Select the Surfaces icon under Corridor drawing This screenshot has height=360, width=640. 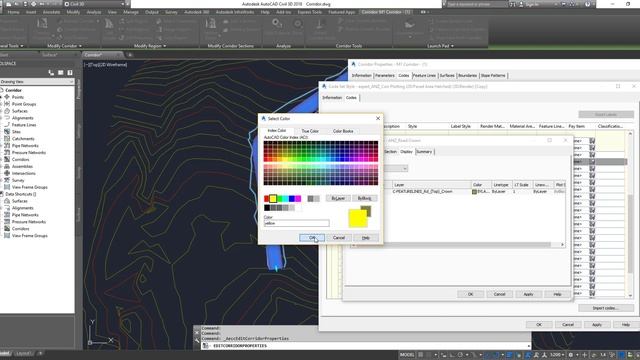[x=7, y=111]
